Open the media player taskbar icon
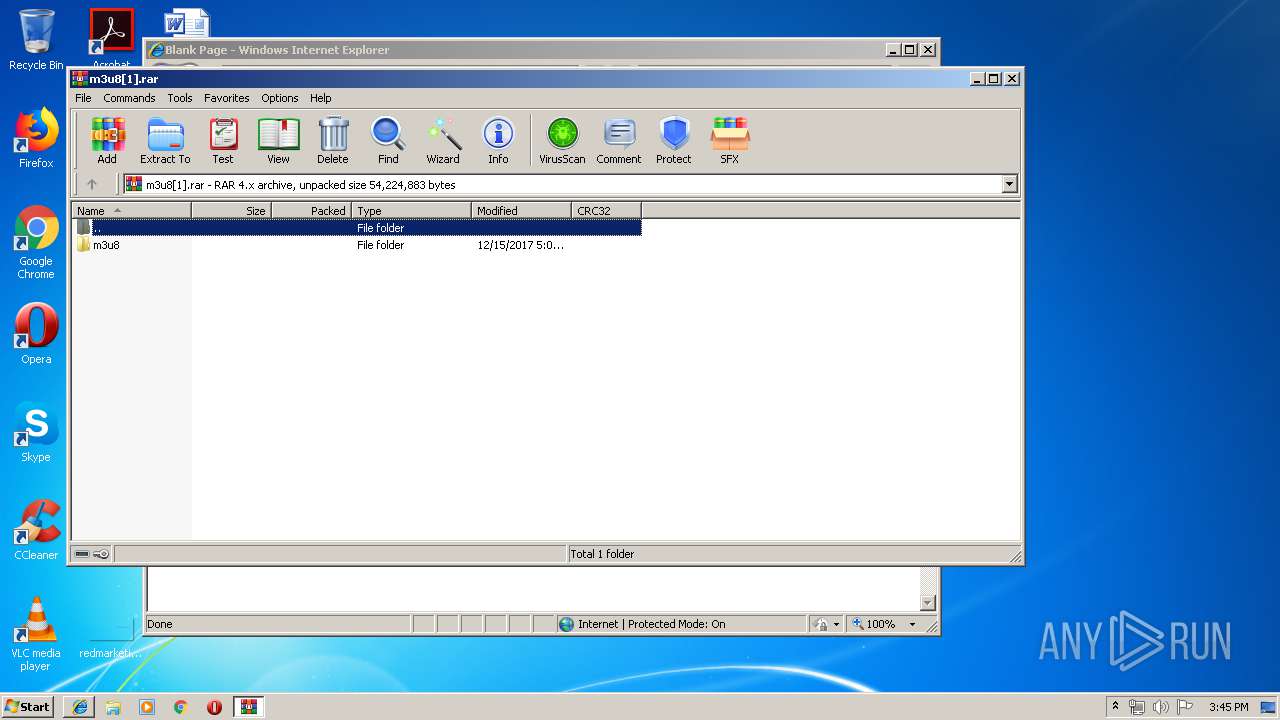Viewport: 1280px width, 720px height. pyautogui.click(x=147, y=707)
